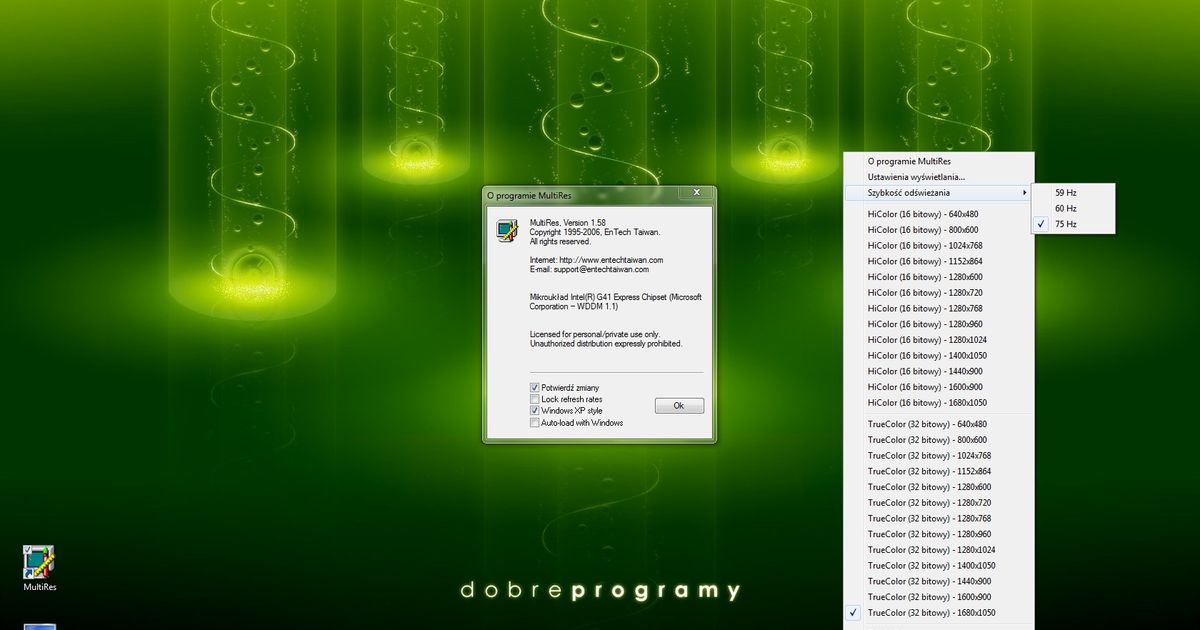Choose TrueColor (32 bitowy) 1152x864
This screenshot has width=1200, height=630.
point(939,471)
